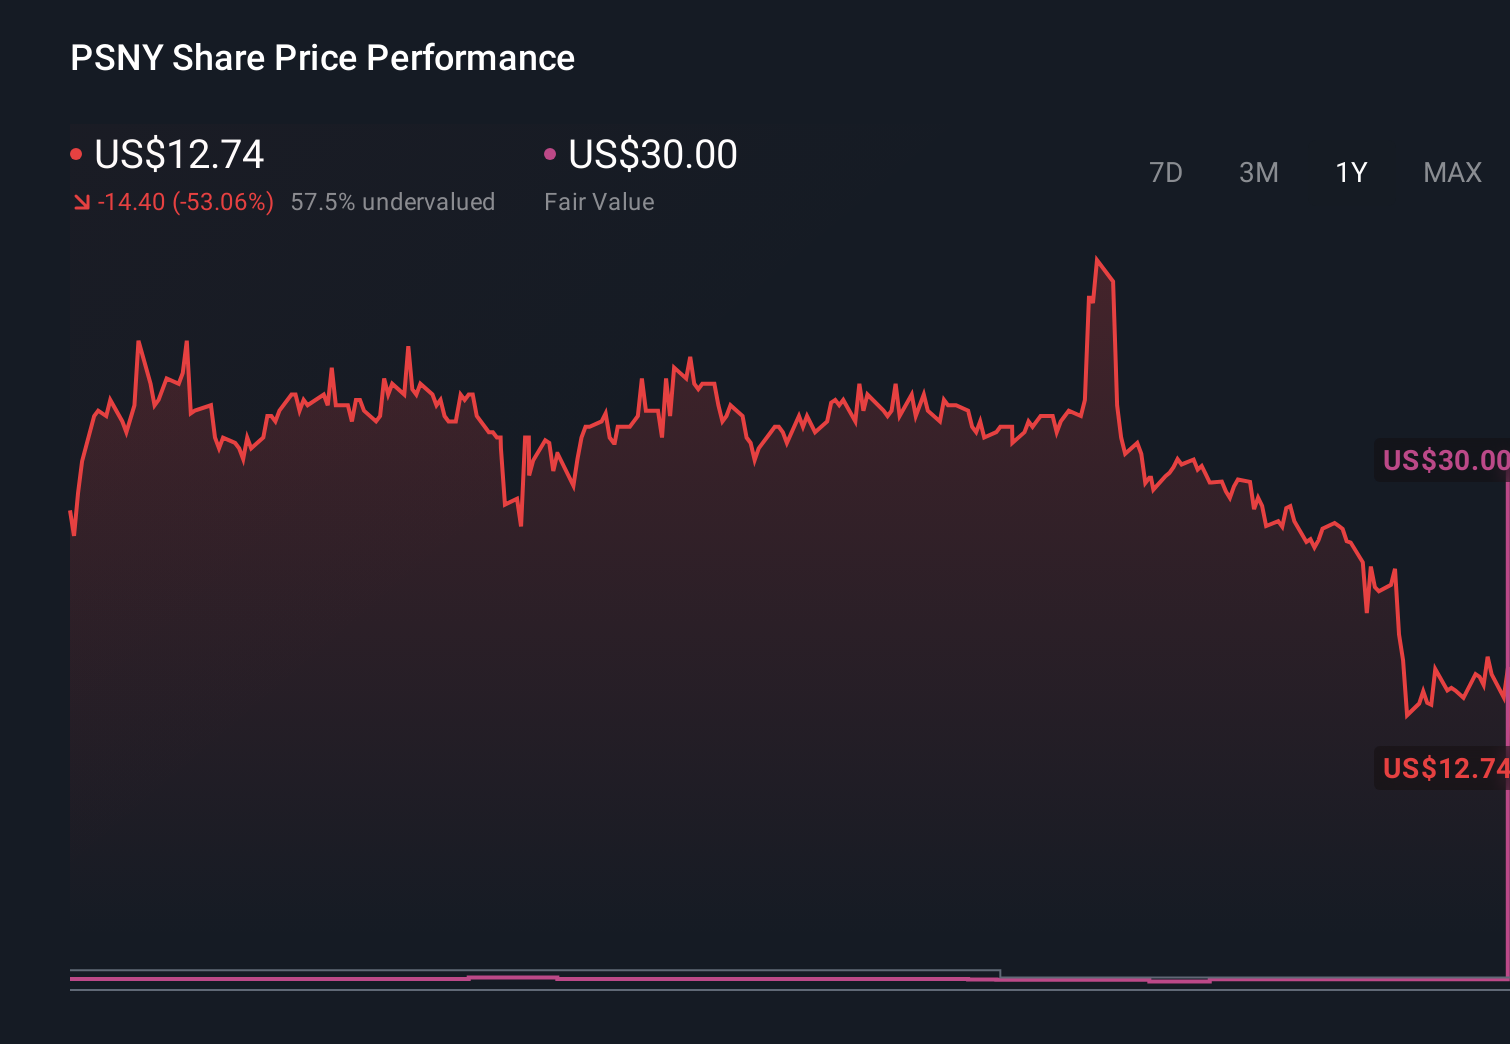This screenshot has width=1510, height=1044.
Task: Open the 7D time range view
Action: coord(1166,172)
